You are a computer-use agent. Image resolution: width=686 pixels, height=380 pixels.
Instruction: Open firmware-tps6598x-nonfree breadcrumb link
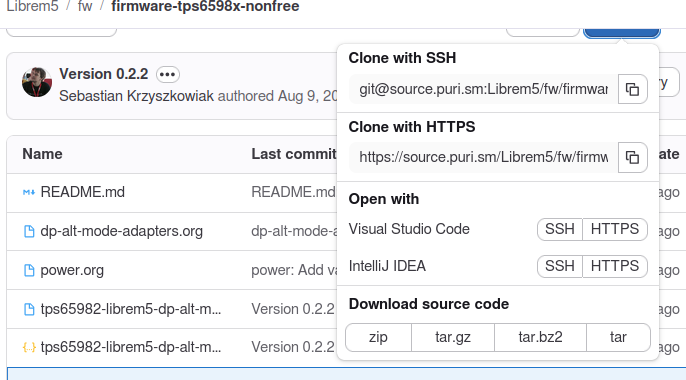205,7
